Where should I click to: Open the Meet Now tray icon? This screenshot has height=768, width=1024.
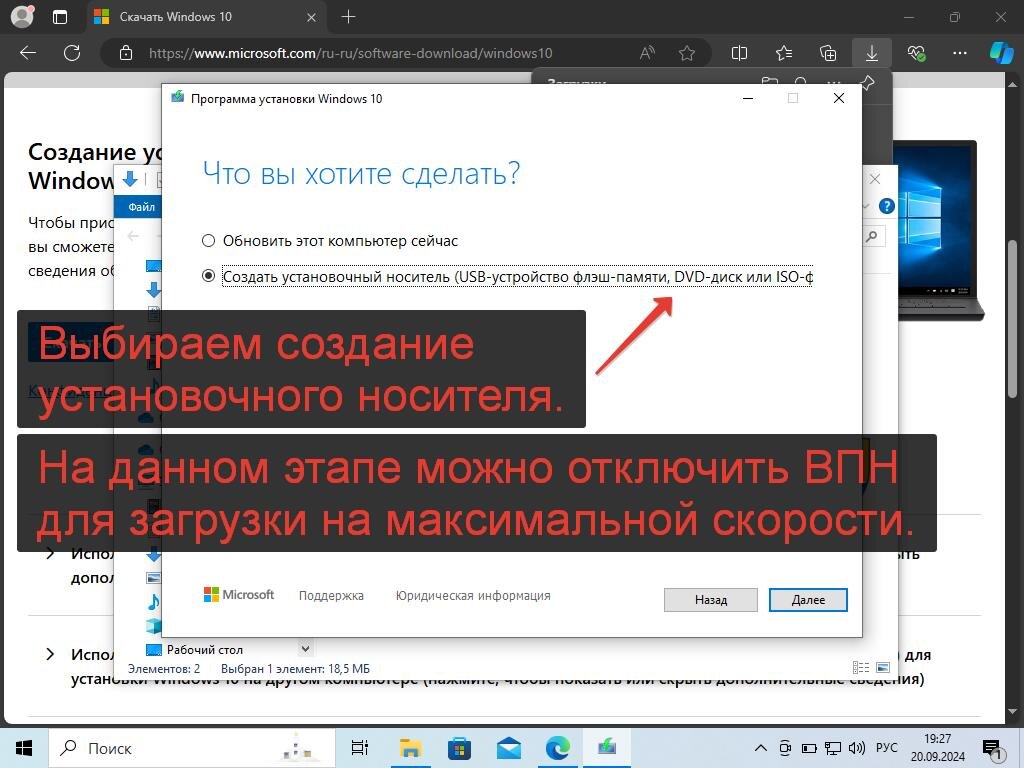[785, 748]
